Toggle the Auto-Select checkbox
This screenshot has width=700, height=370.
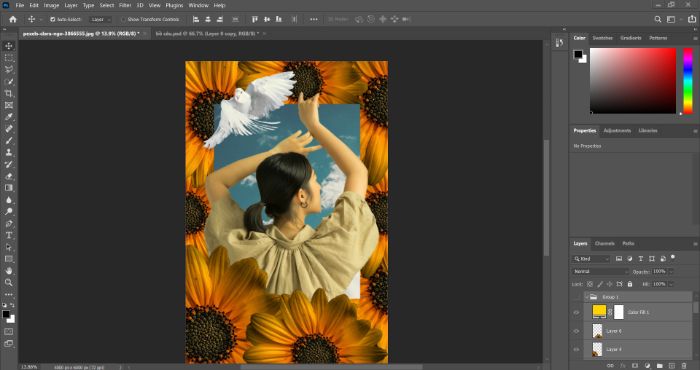click(53, 20)
